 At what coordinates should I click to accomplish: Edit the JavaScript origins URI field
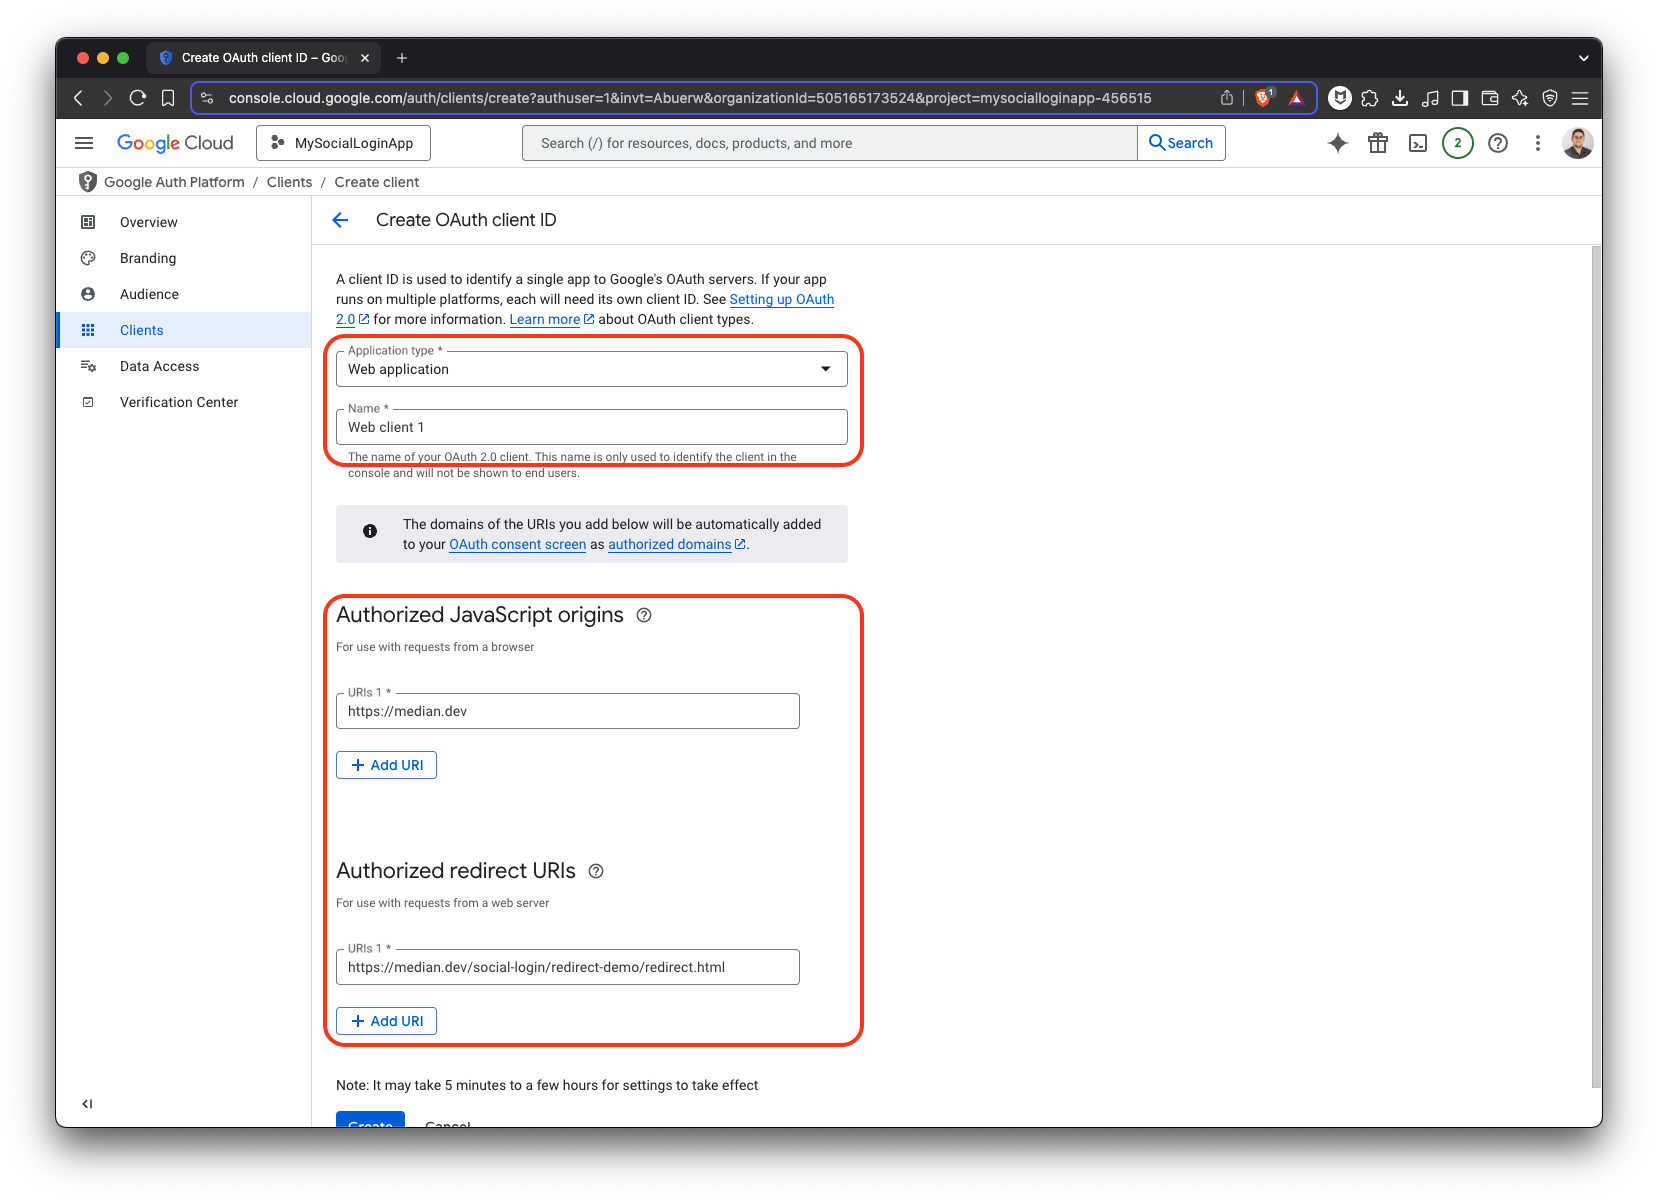568,711
